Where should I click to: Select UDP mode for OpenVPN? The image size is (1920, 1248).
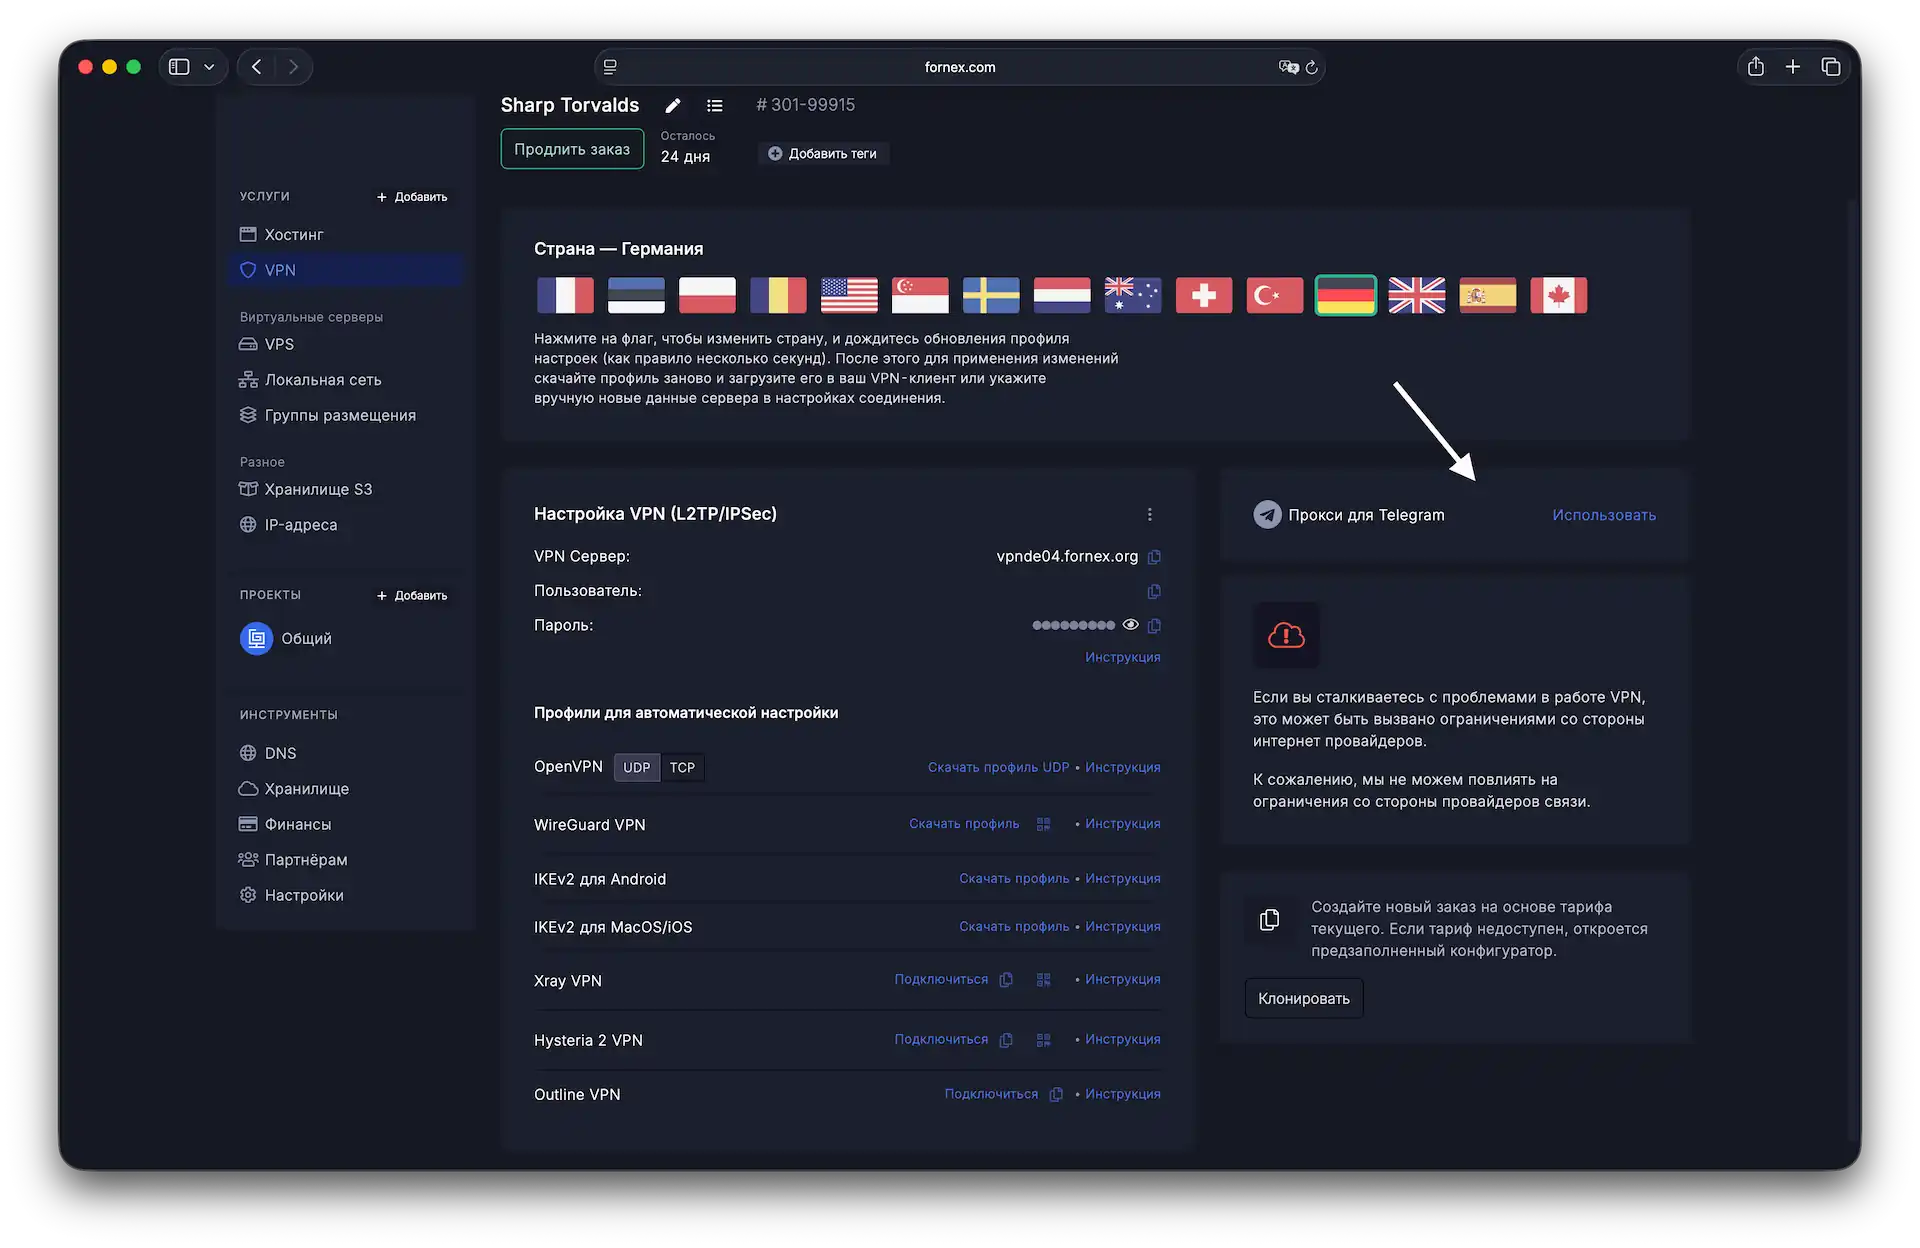[636, 767]
